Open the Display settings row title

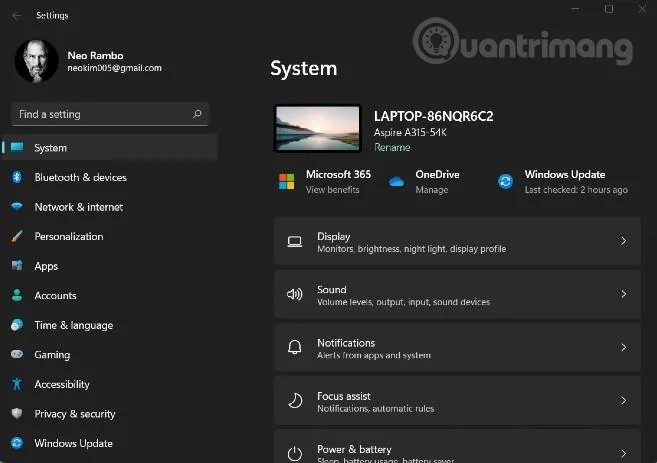click(334, 237)
